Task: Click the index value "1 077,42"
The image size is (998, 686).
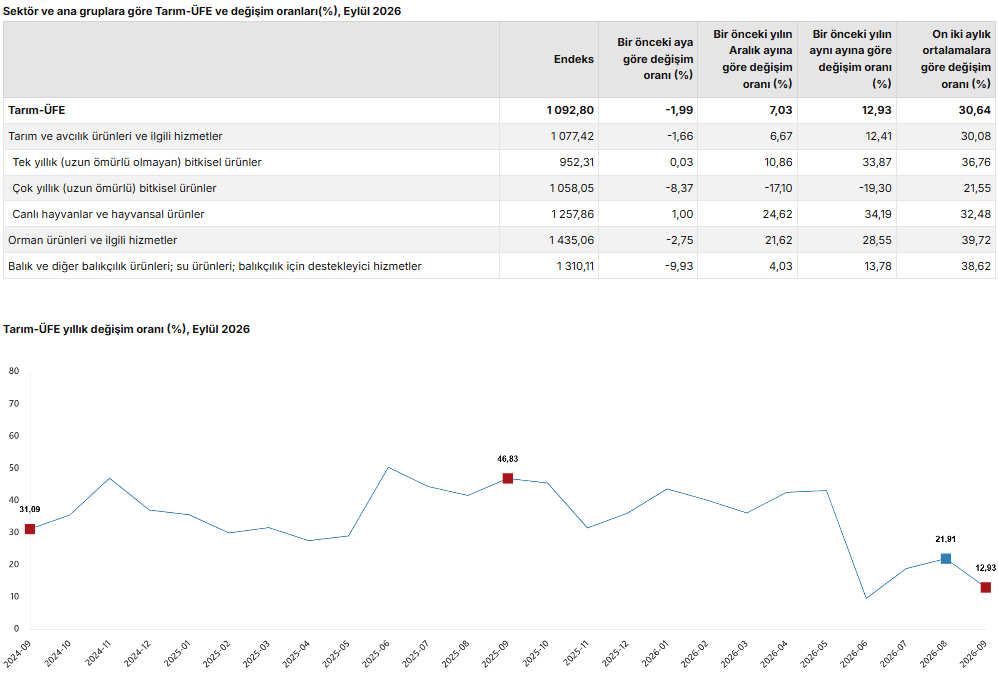Action: 572,136
